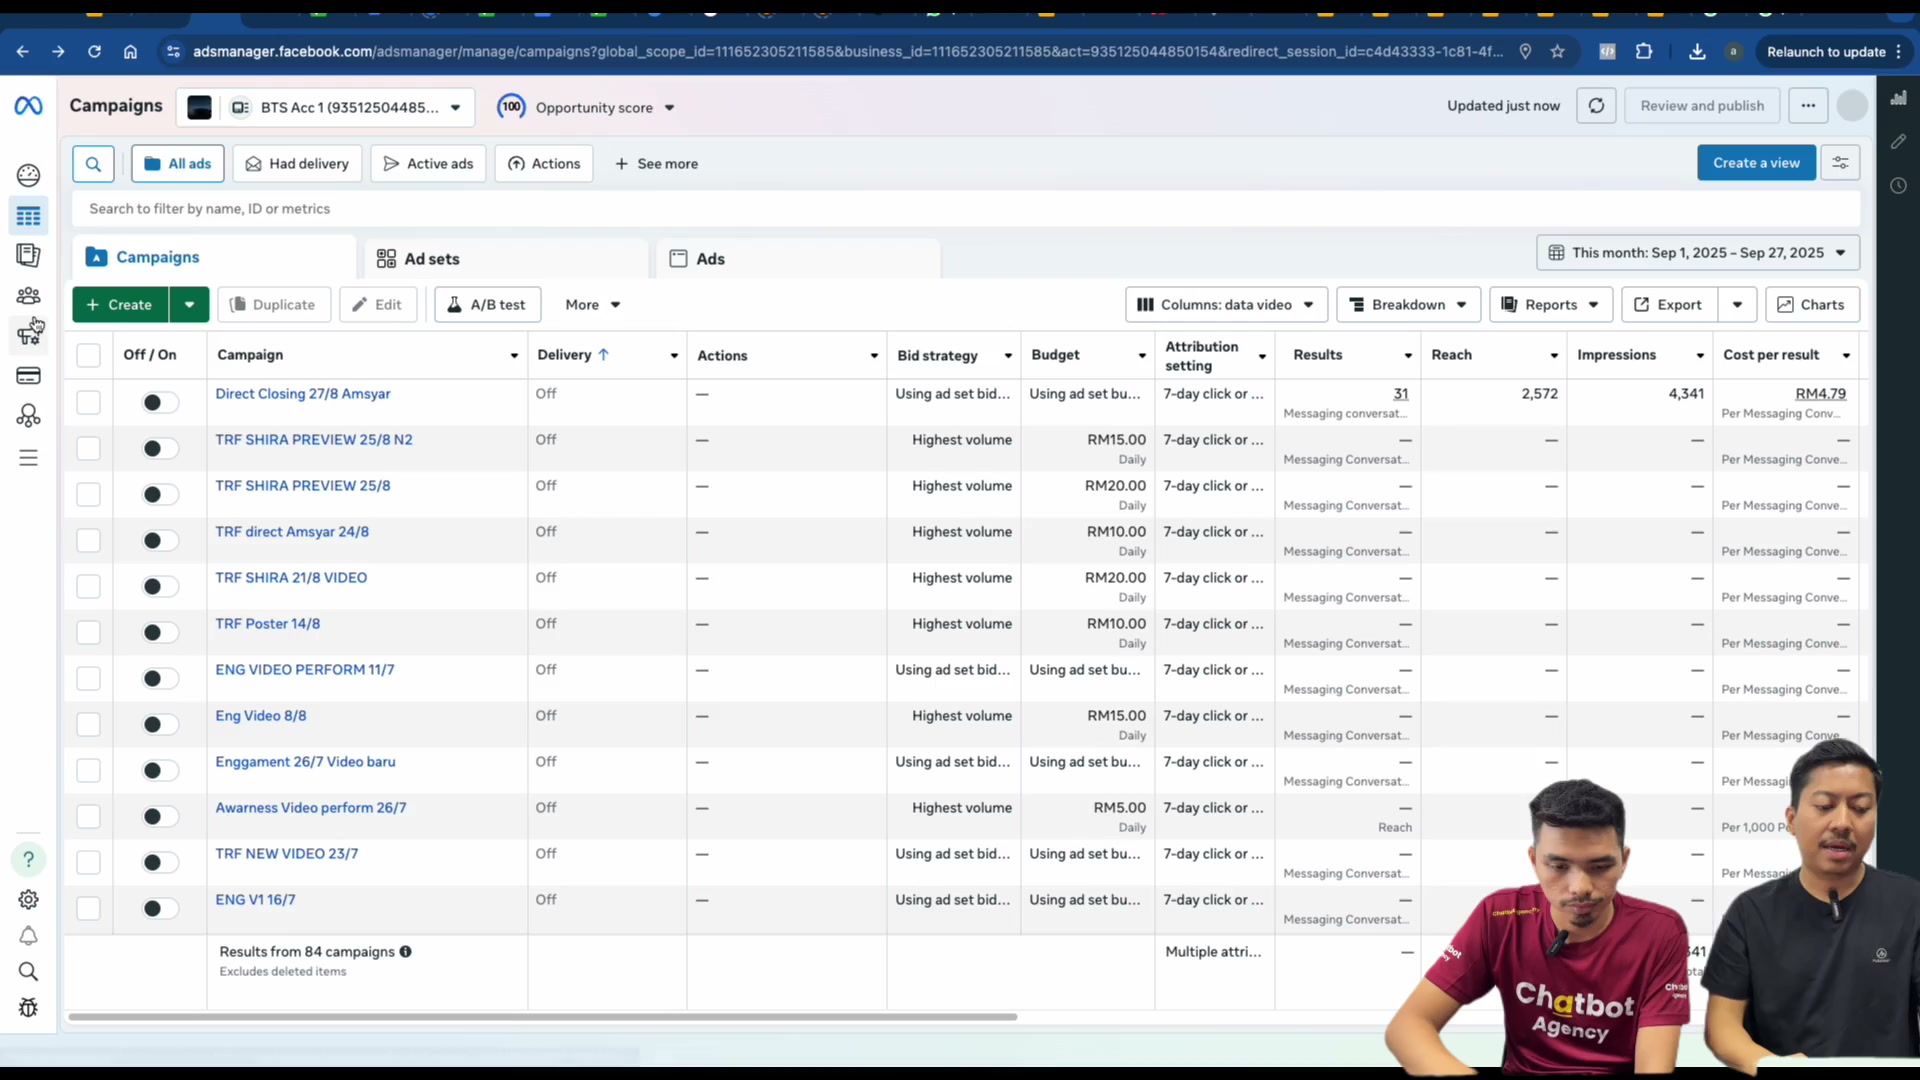Viewport: 1920px width, 1080px height.
Task: Toggle on Direct Closing 27/8 Amsyar campaign
Action: click(159, 402)
